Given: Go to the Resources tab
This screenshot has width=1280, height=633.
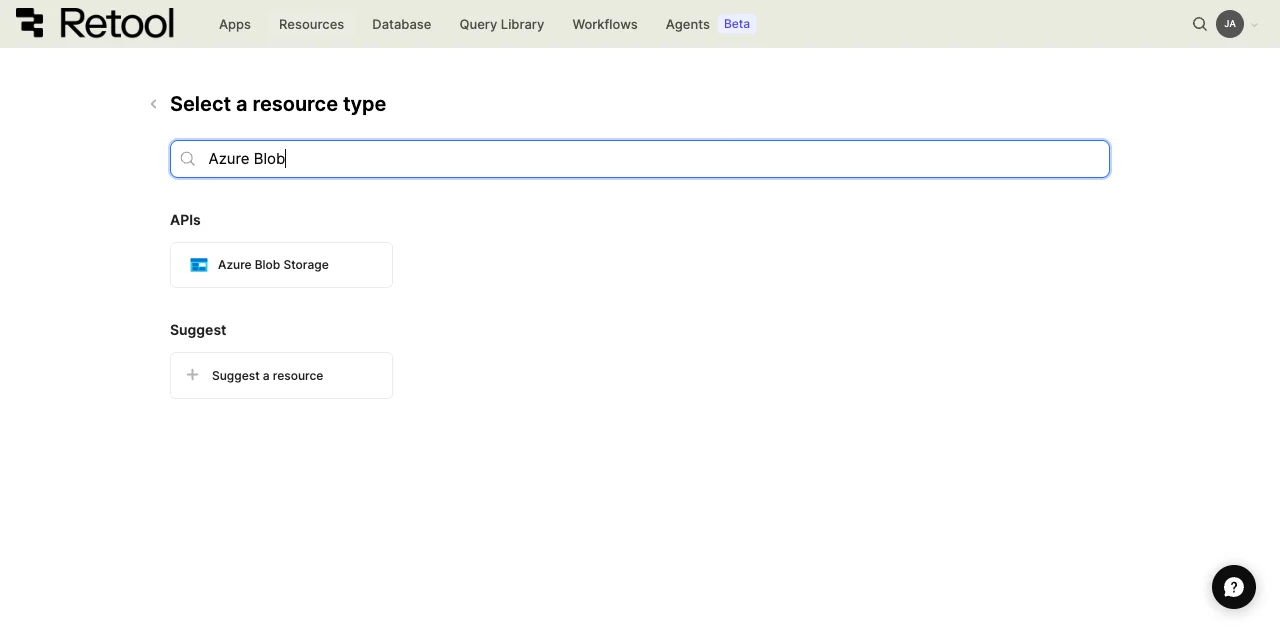Looking at the screenshot, I should pos(311,24).
